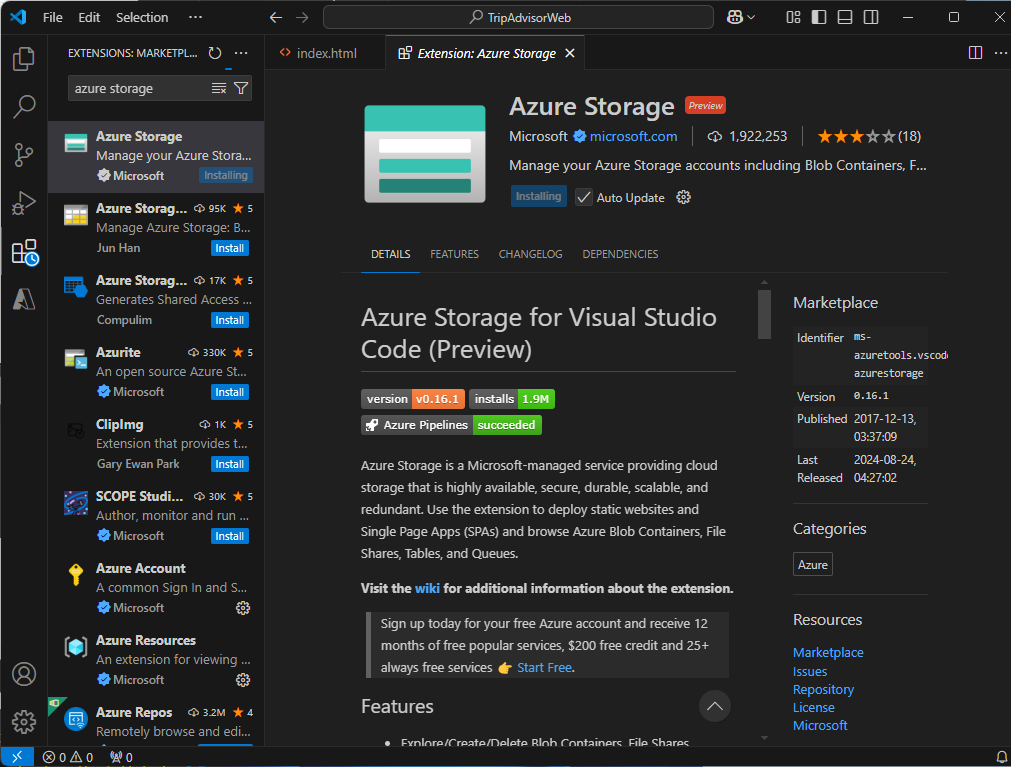The width and height of the screenshot is (1011, 767).
Task: Customize layout icon in title bar
Action: pyautogui.click(x=794, y=17)
